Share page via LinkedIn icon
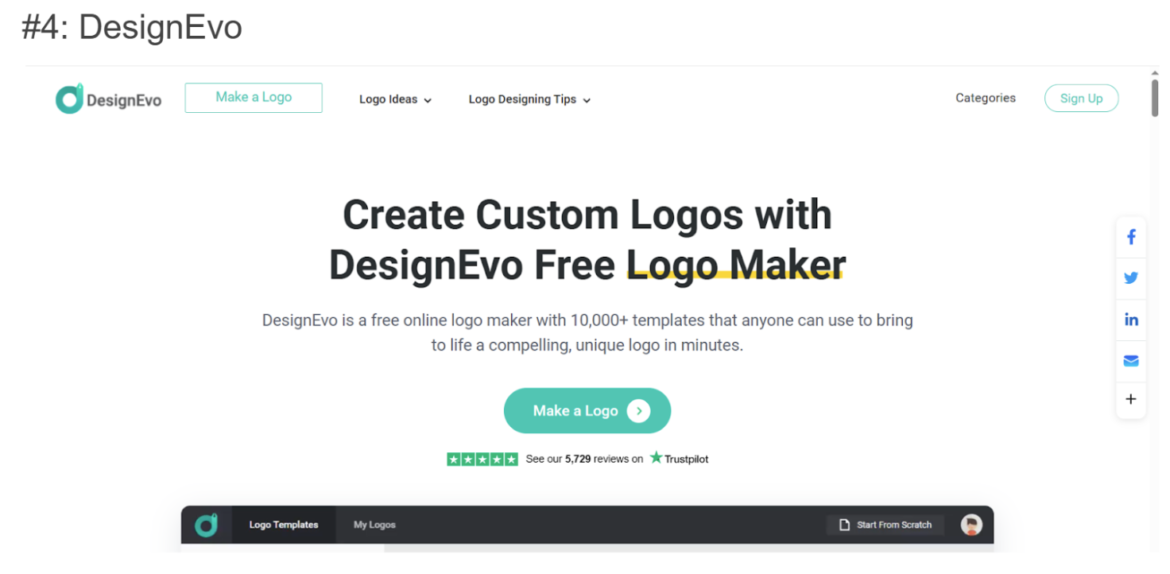Viewport: 1170px width, 574px height. click(x=1131, y=319)
